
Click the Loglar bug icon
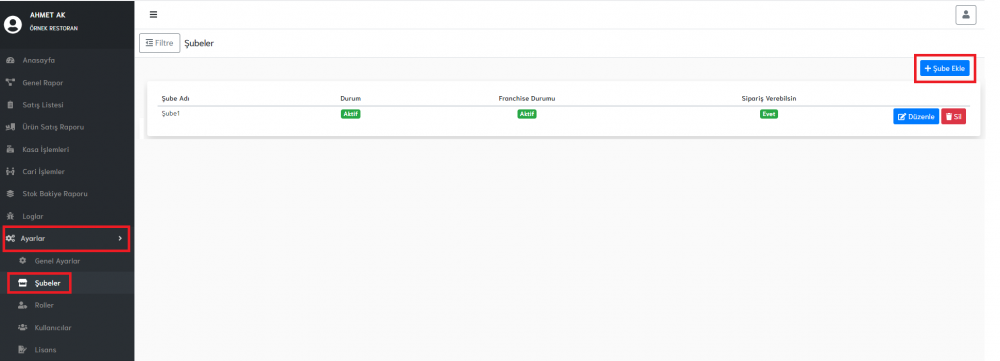click(x=10, y=216)
